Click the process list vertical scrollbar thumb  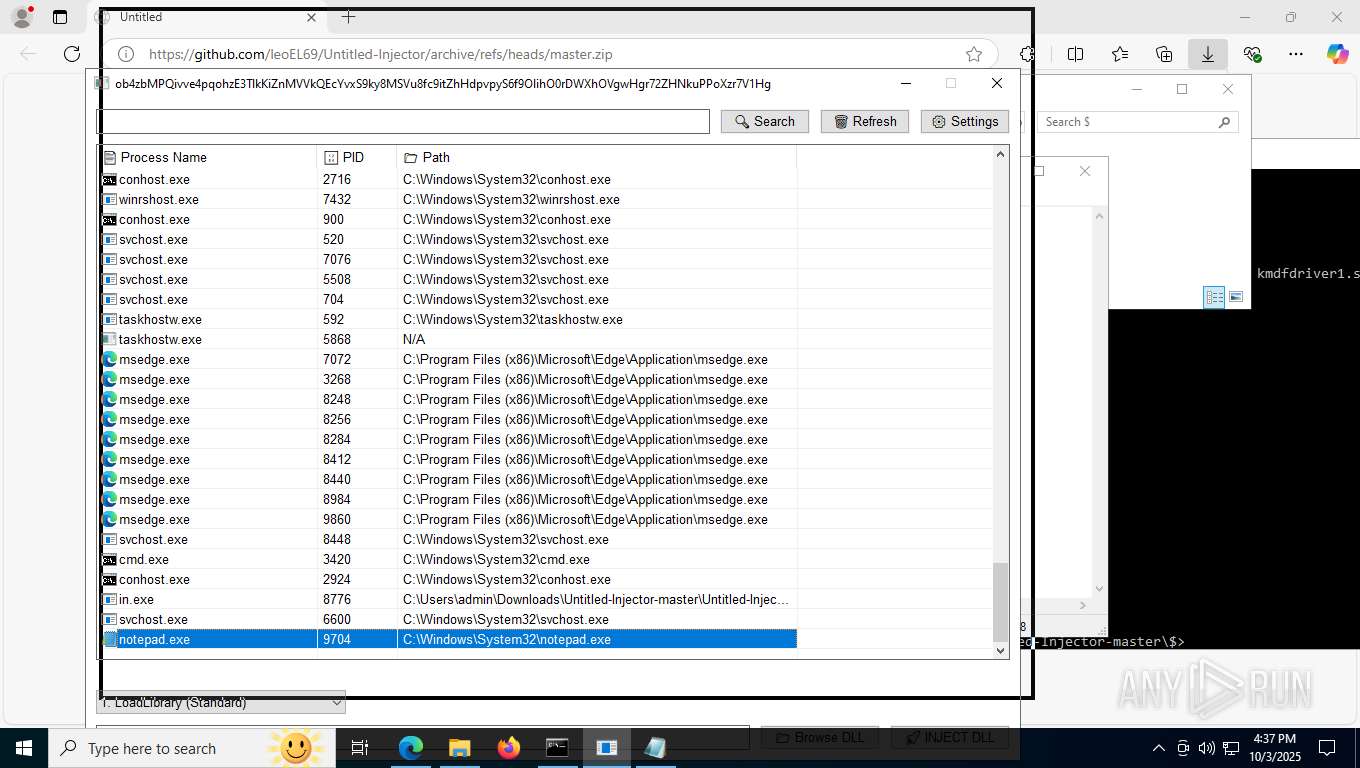click(1000, 601)
